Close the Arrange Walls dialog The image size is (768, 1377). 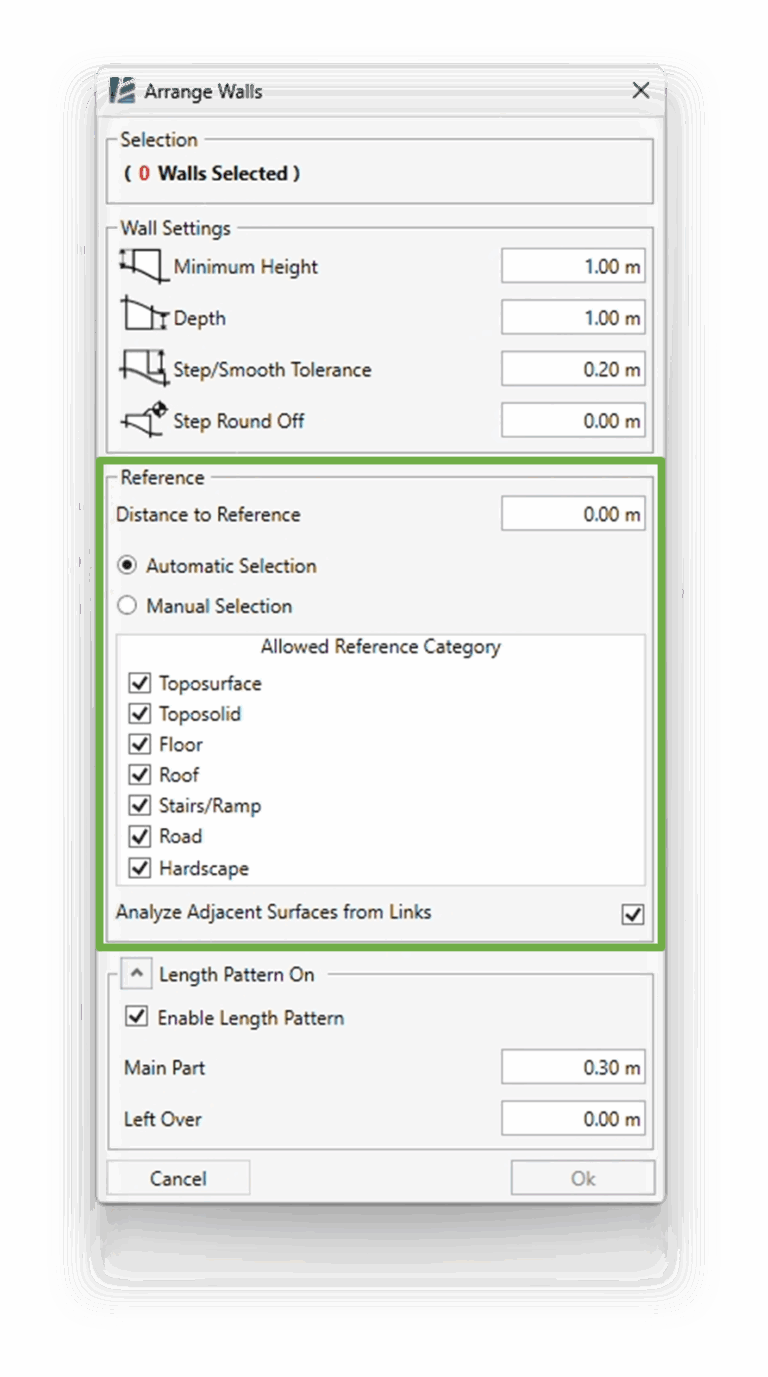[x=641, y=91]
